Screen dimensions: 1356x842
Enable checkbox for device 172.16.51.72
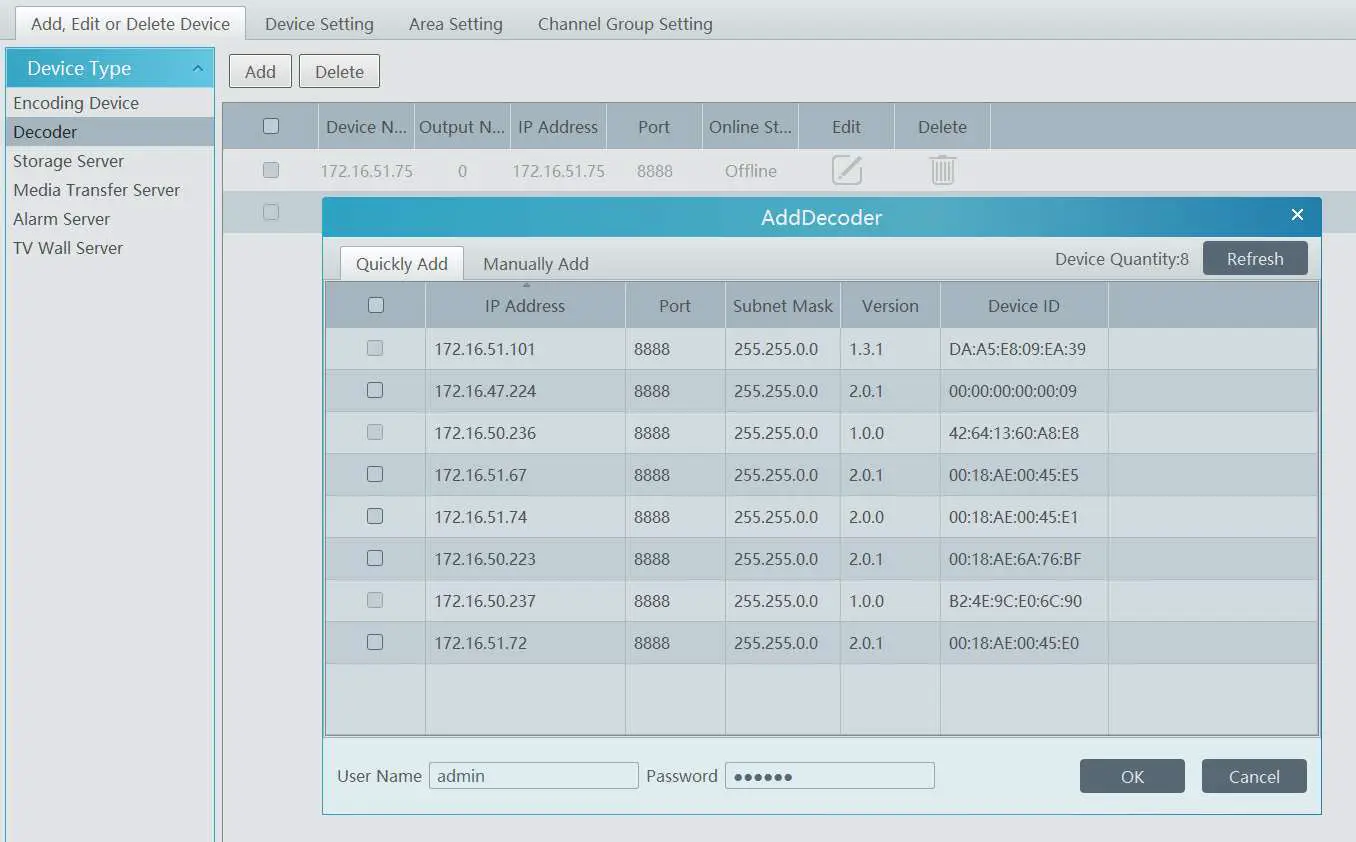tap(375, 643)
